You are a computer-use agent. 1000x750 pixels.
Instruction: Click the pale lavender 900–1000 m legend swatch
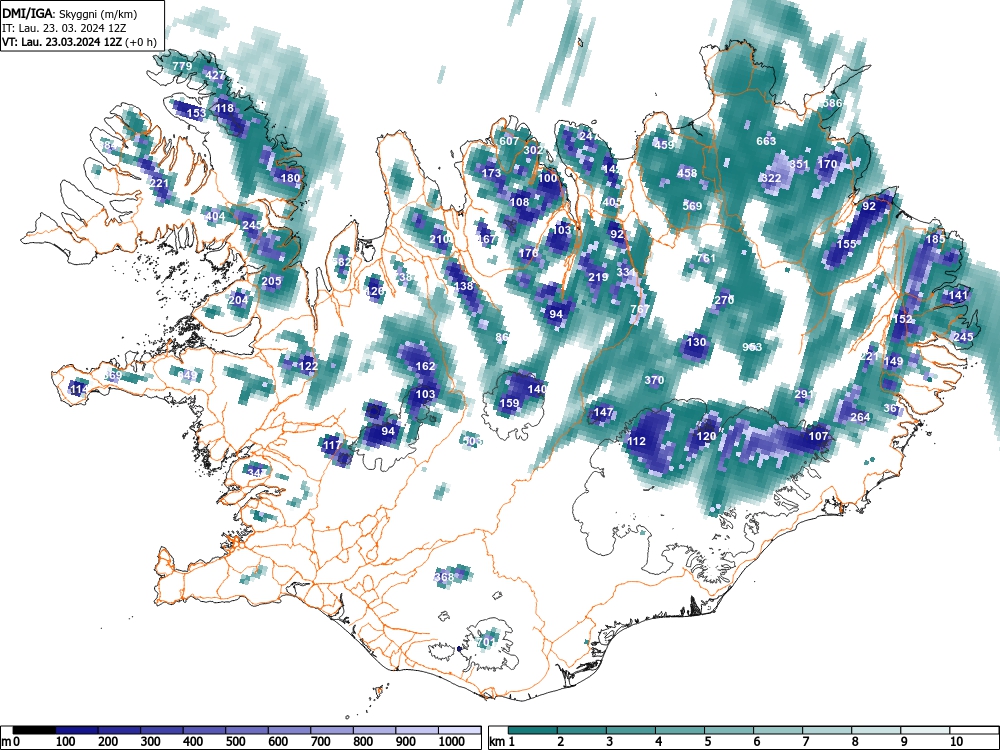click(417, 730)
